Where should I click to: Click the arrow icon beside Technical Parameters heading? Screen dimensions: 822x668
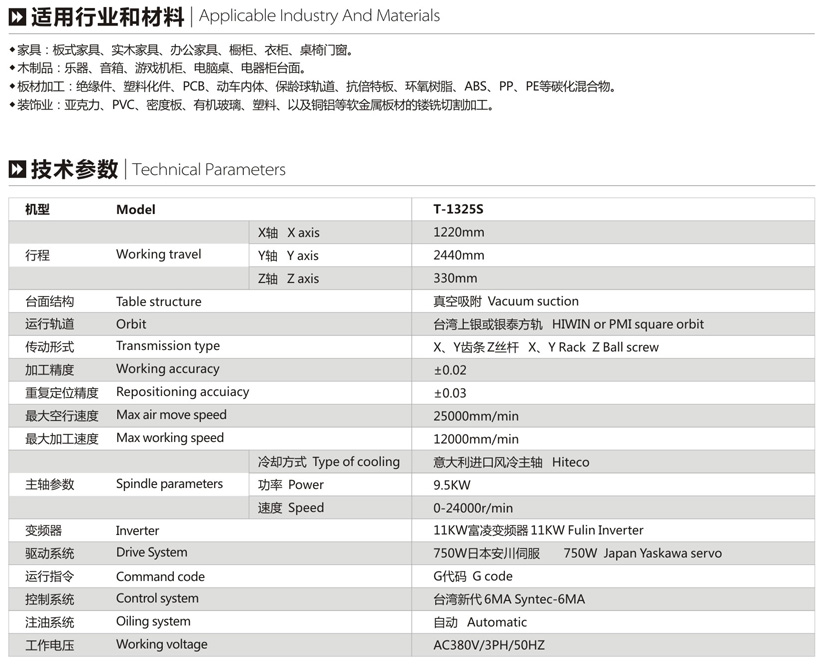point(16,170)
